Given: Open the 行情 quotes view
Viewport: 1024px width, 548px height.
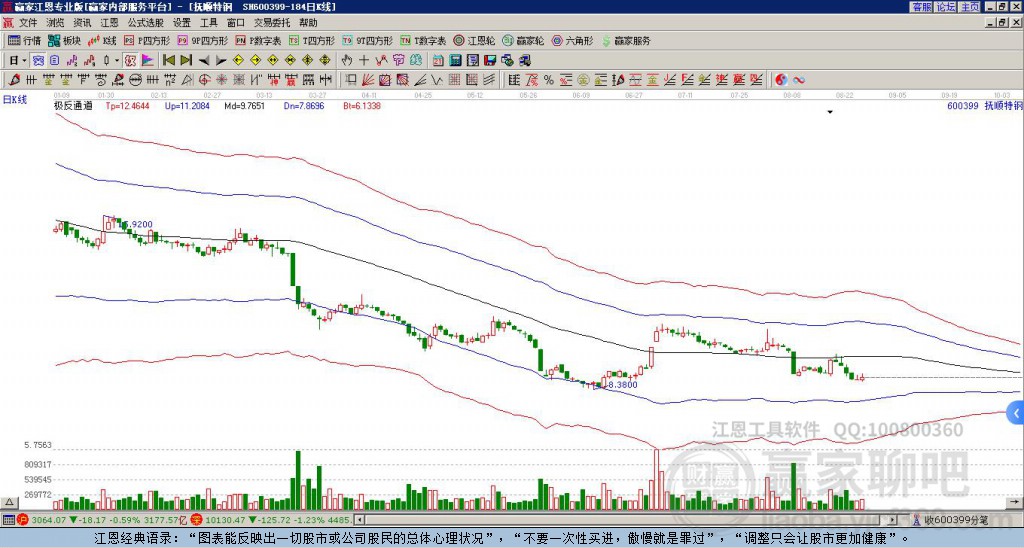Looking at the screenshot, I should (25, 40).
